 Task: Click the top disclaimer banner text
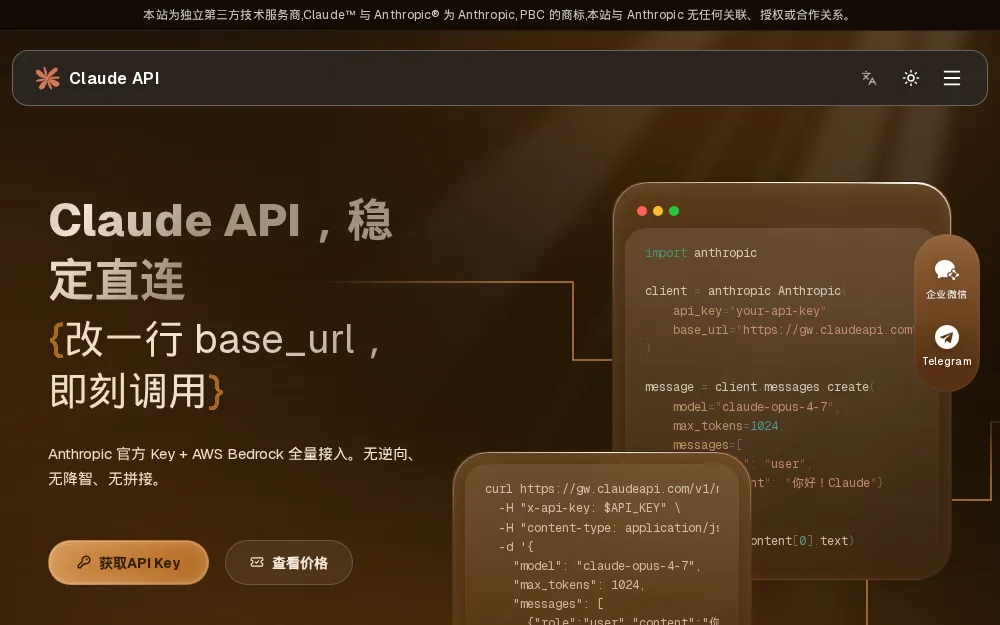pyautogui.click(x=499, y=15)
